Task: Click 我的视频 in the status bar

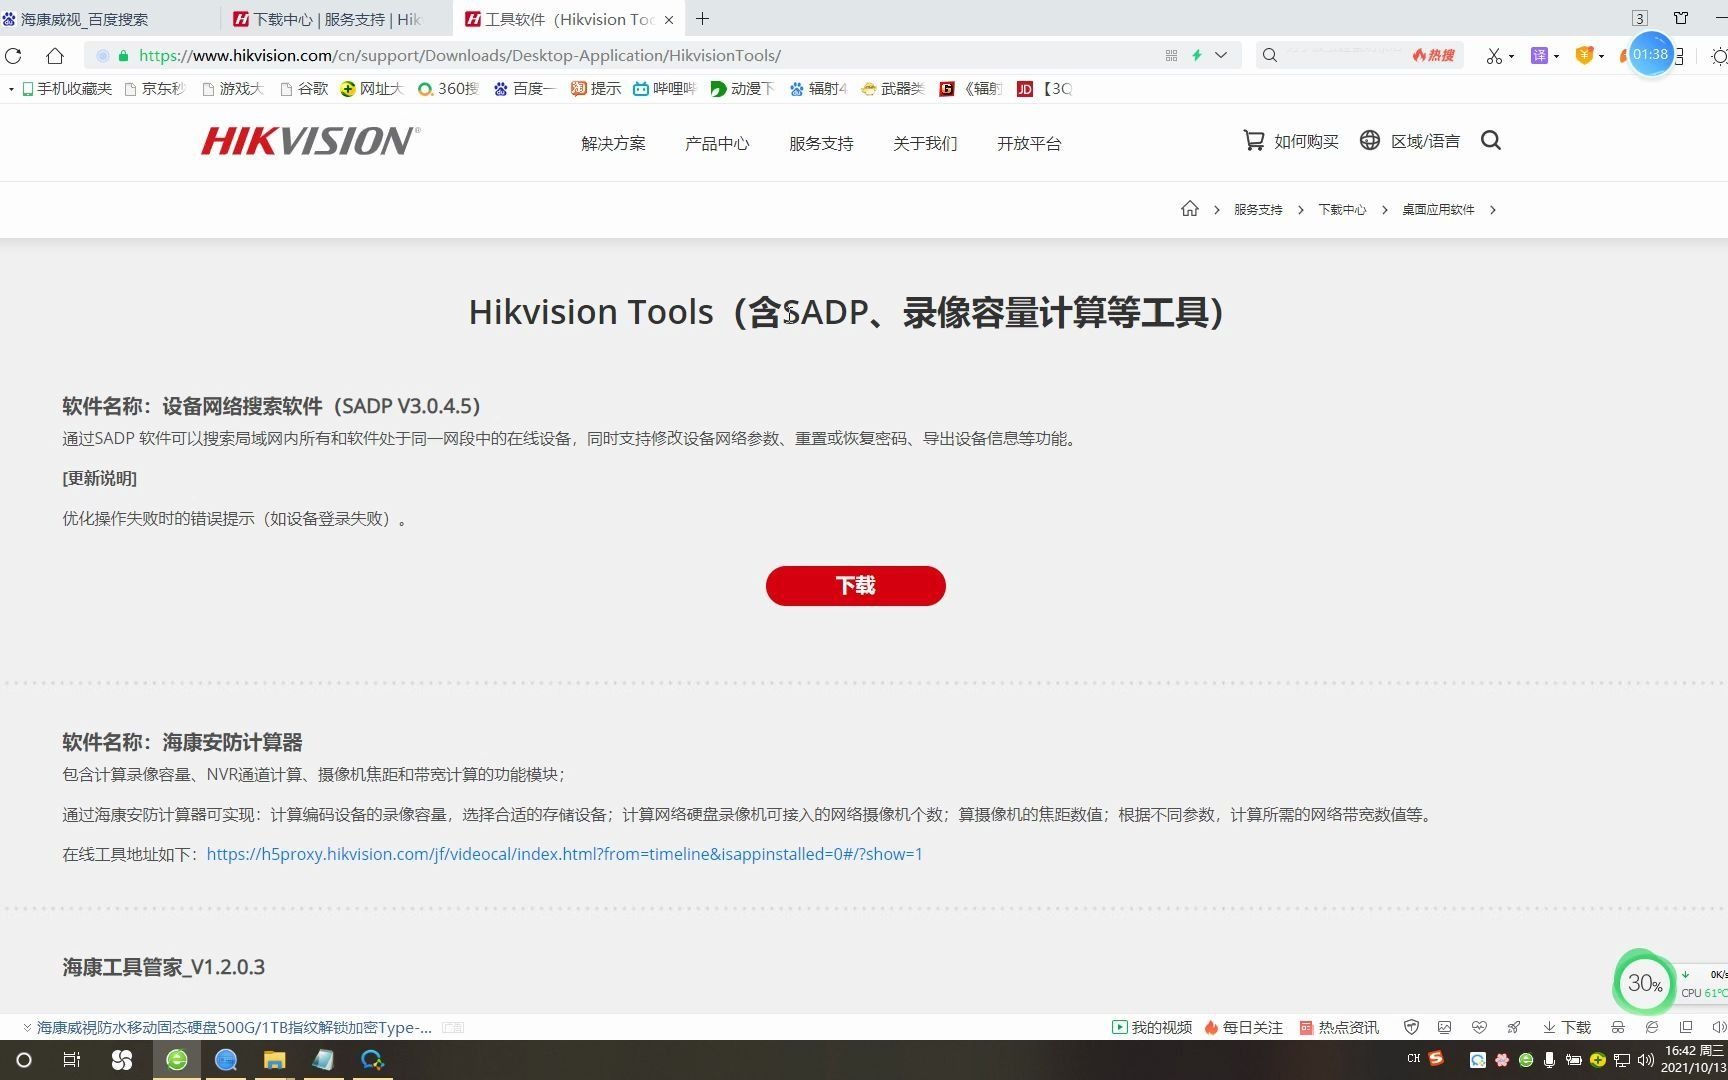Action: tap(1152, 1027)
